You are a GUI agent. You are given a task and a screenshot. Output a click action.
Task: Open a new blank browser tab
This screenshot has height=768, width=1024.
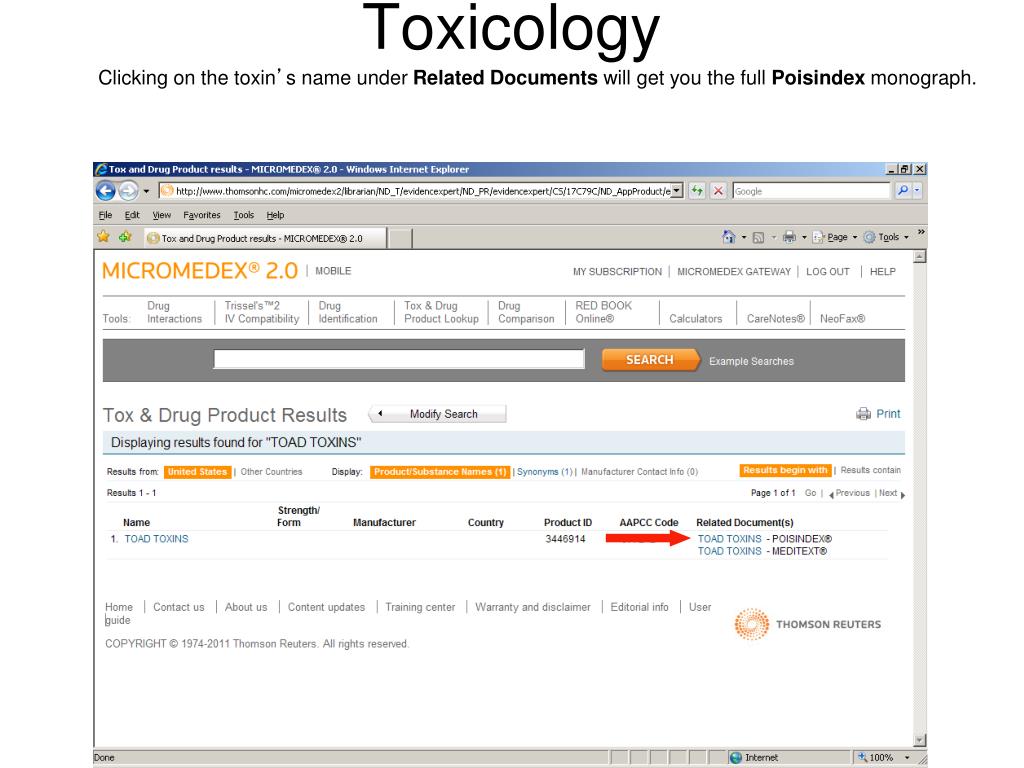pos(400,238)
